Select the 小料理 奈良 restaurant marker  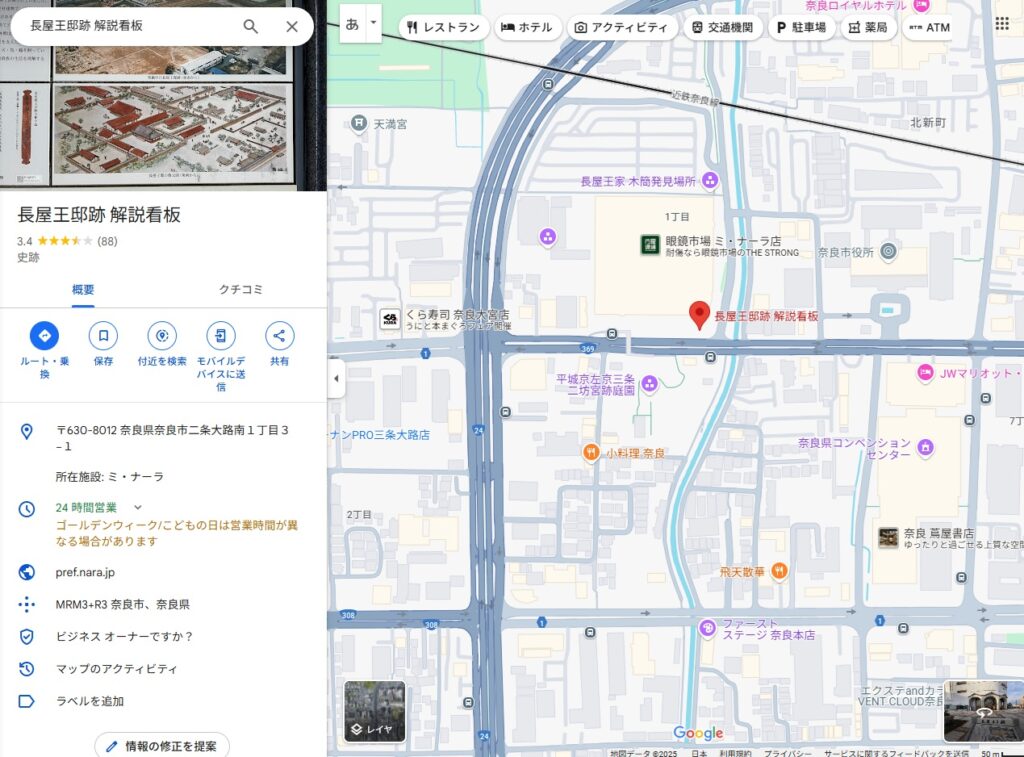(591, 452)
